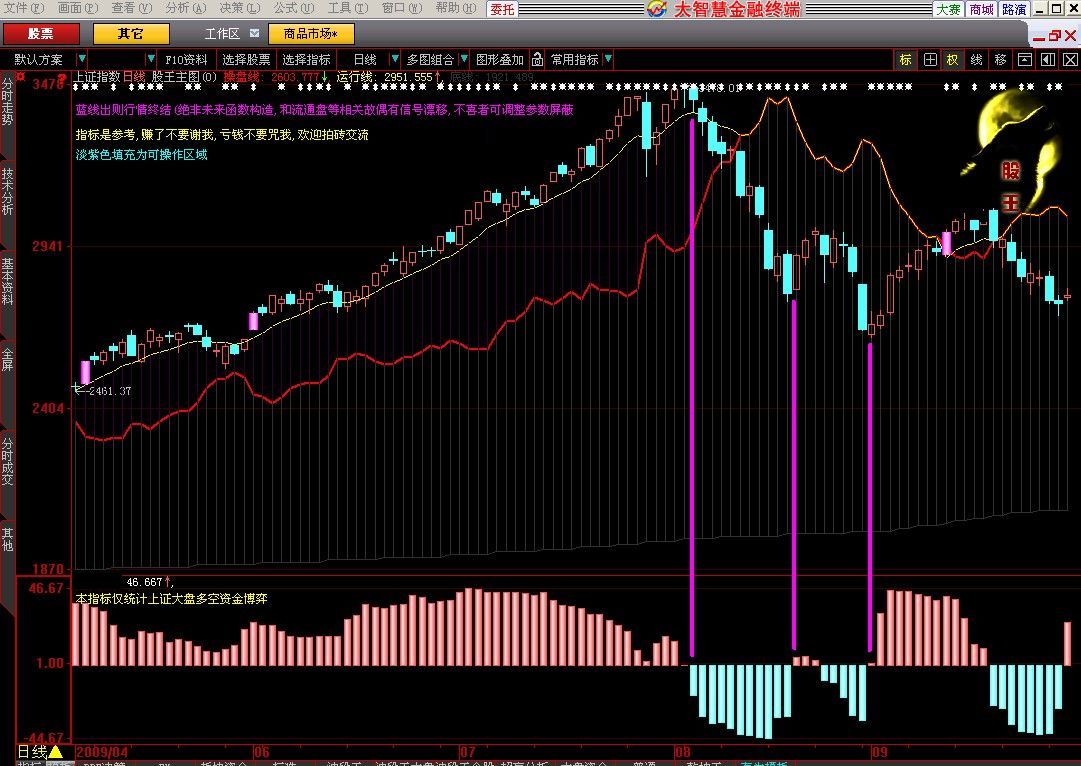The width and height of the screenshot is (1081, 766).
Task: Click the 2461.37 low price label
Action: pyautogui.click(x=110, y=391)
